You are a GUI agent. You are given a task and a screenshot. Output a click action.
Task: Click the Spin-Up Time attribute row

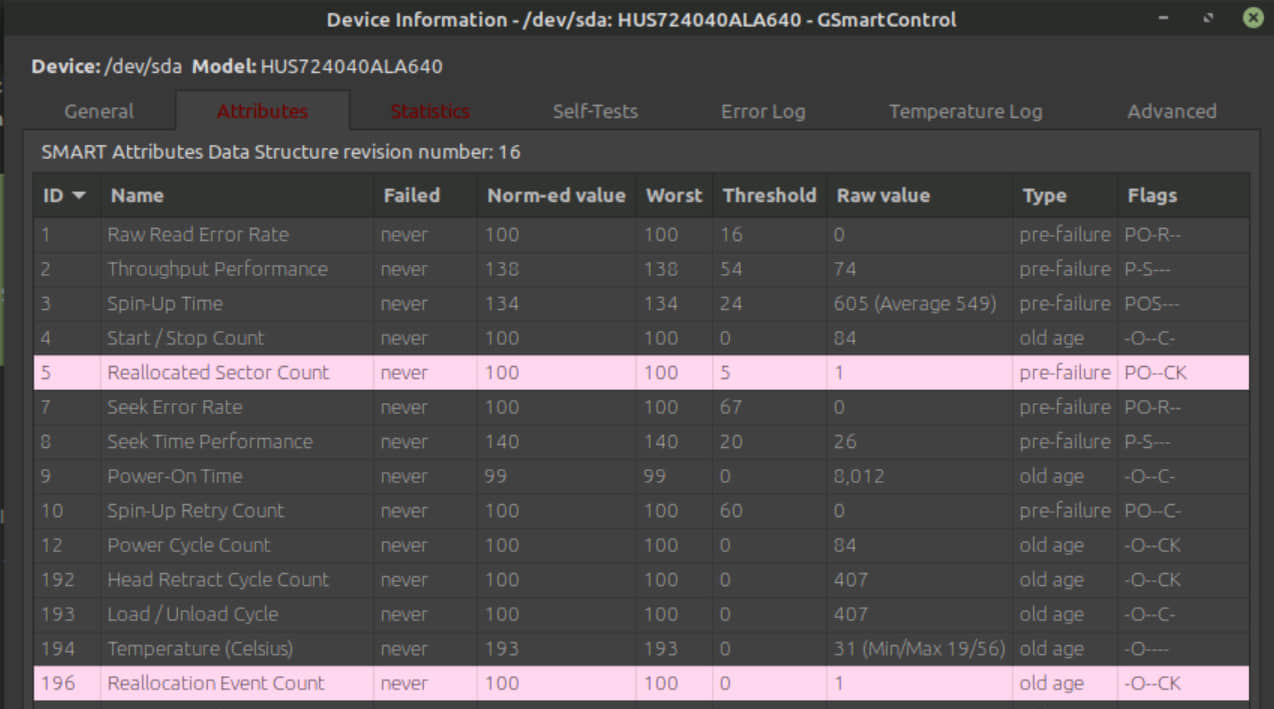(x=165, y=304)
